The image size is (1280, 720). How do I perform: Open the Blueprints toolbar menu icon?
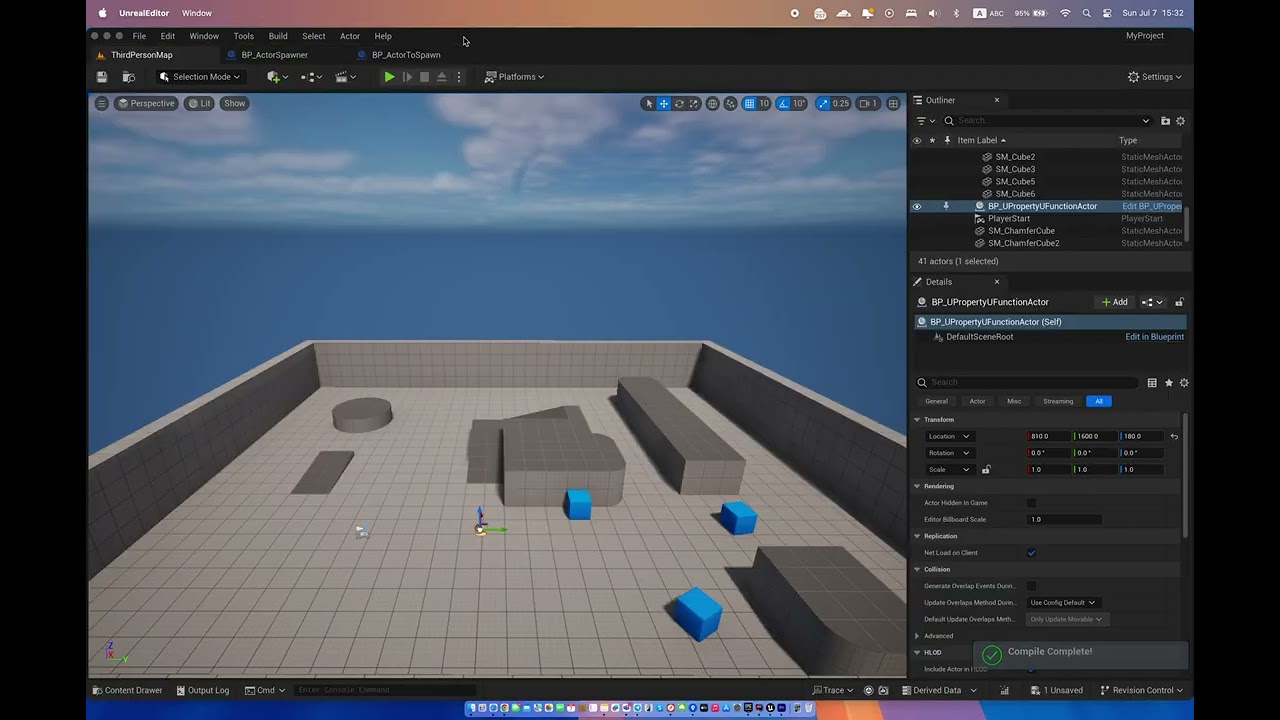(x=312, y=77)
